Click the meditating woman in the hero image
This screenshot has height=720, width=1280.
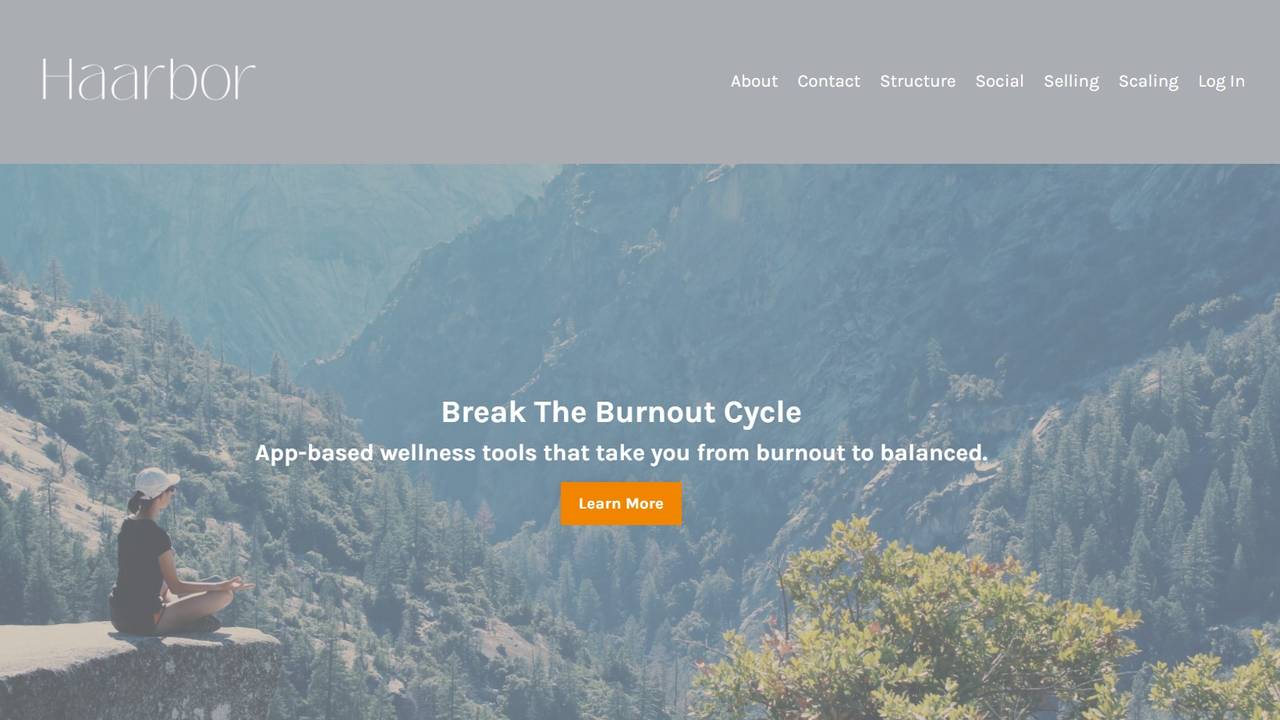170,555
